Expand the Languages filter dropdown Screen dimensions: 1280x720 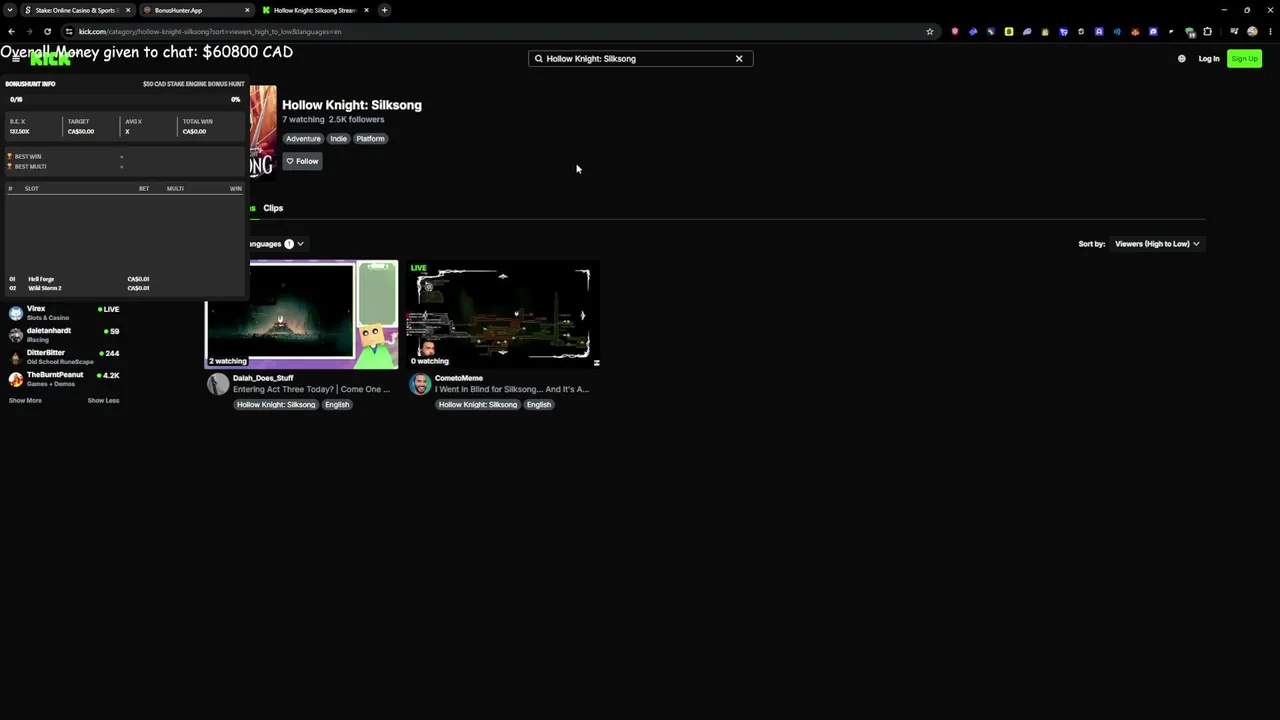coord(277,243)
